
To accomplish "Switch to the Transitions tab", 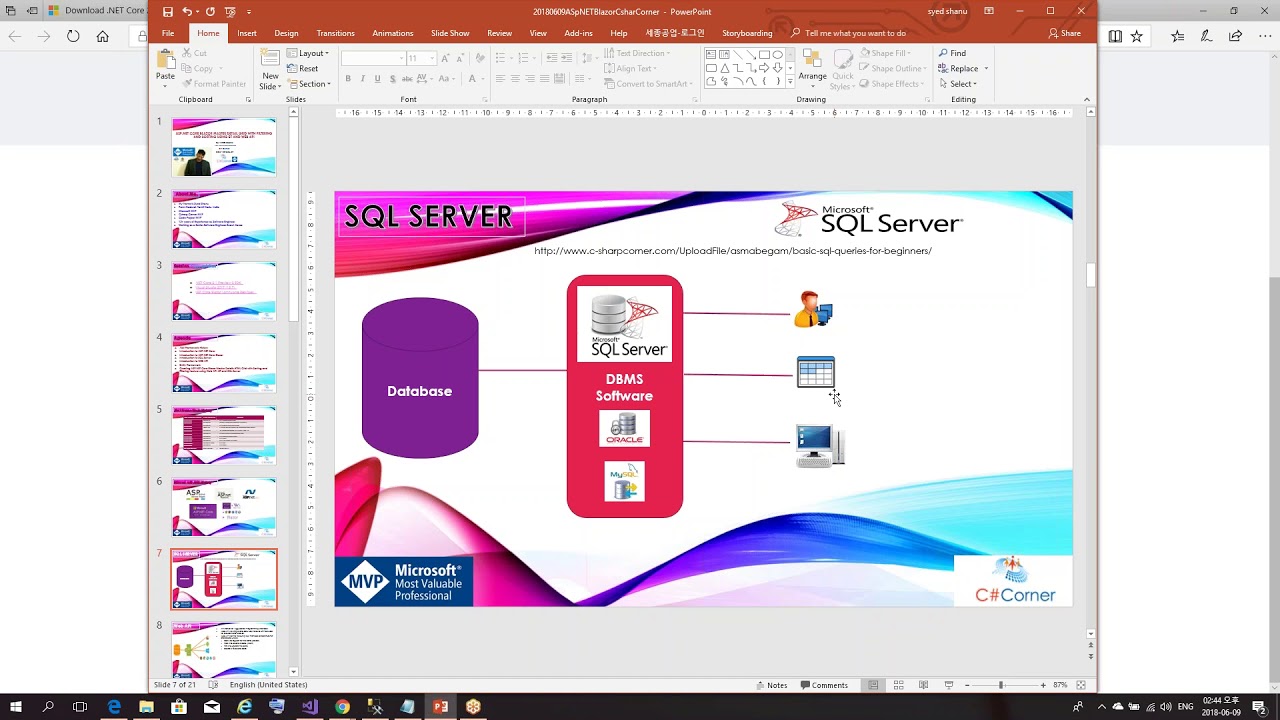I will click(335, 33).
